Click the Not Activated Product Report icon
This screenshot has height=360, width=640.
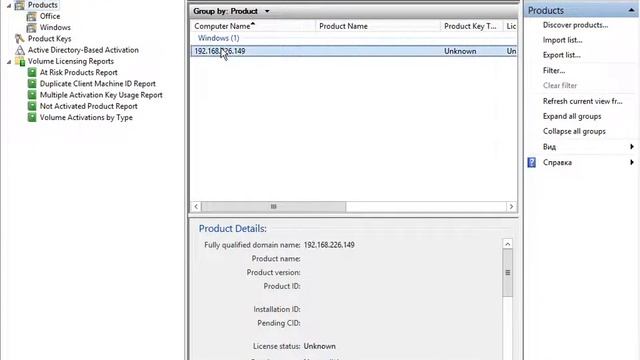point(32,106)
